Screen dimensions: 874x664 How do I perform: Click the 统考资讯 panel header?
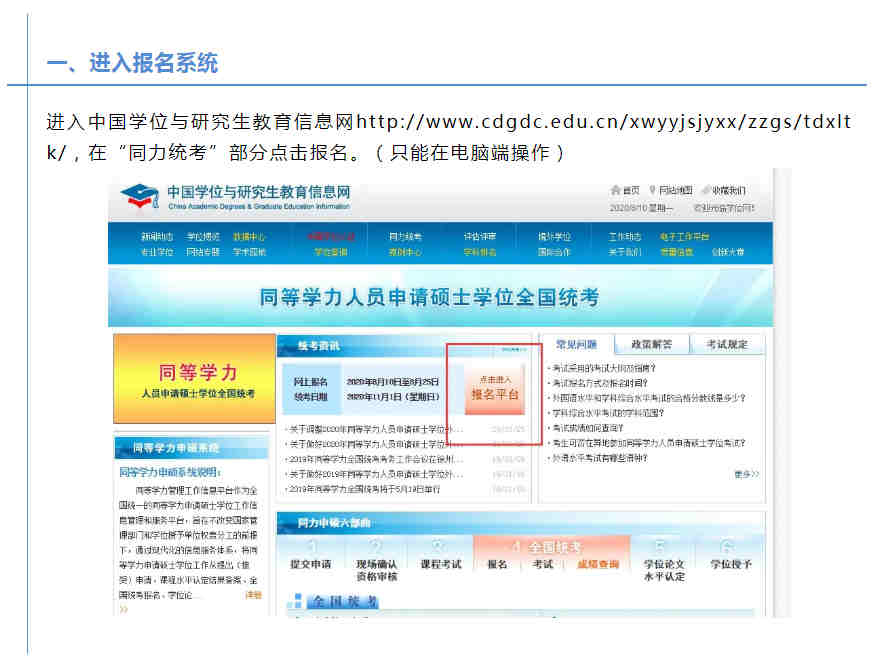318,346
